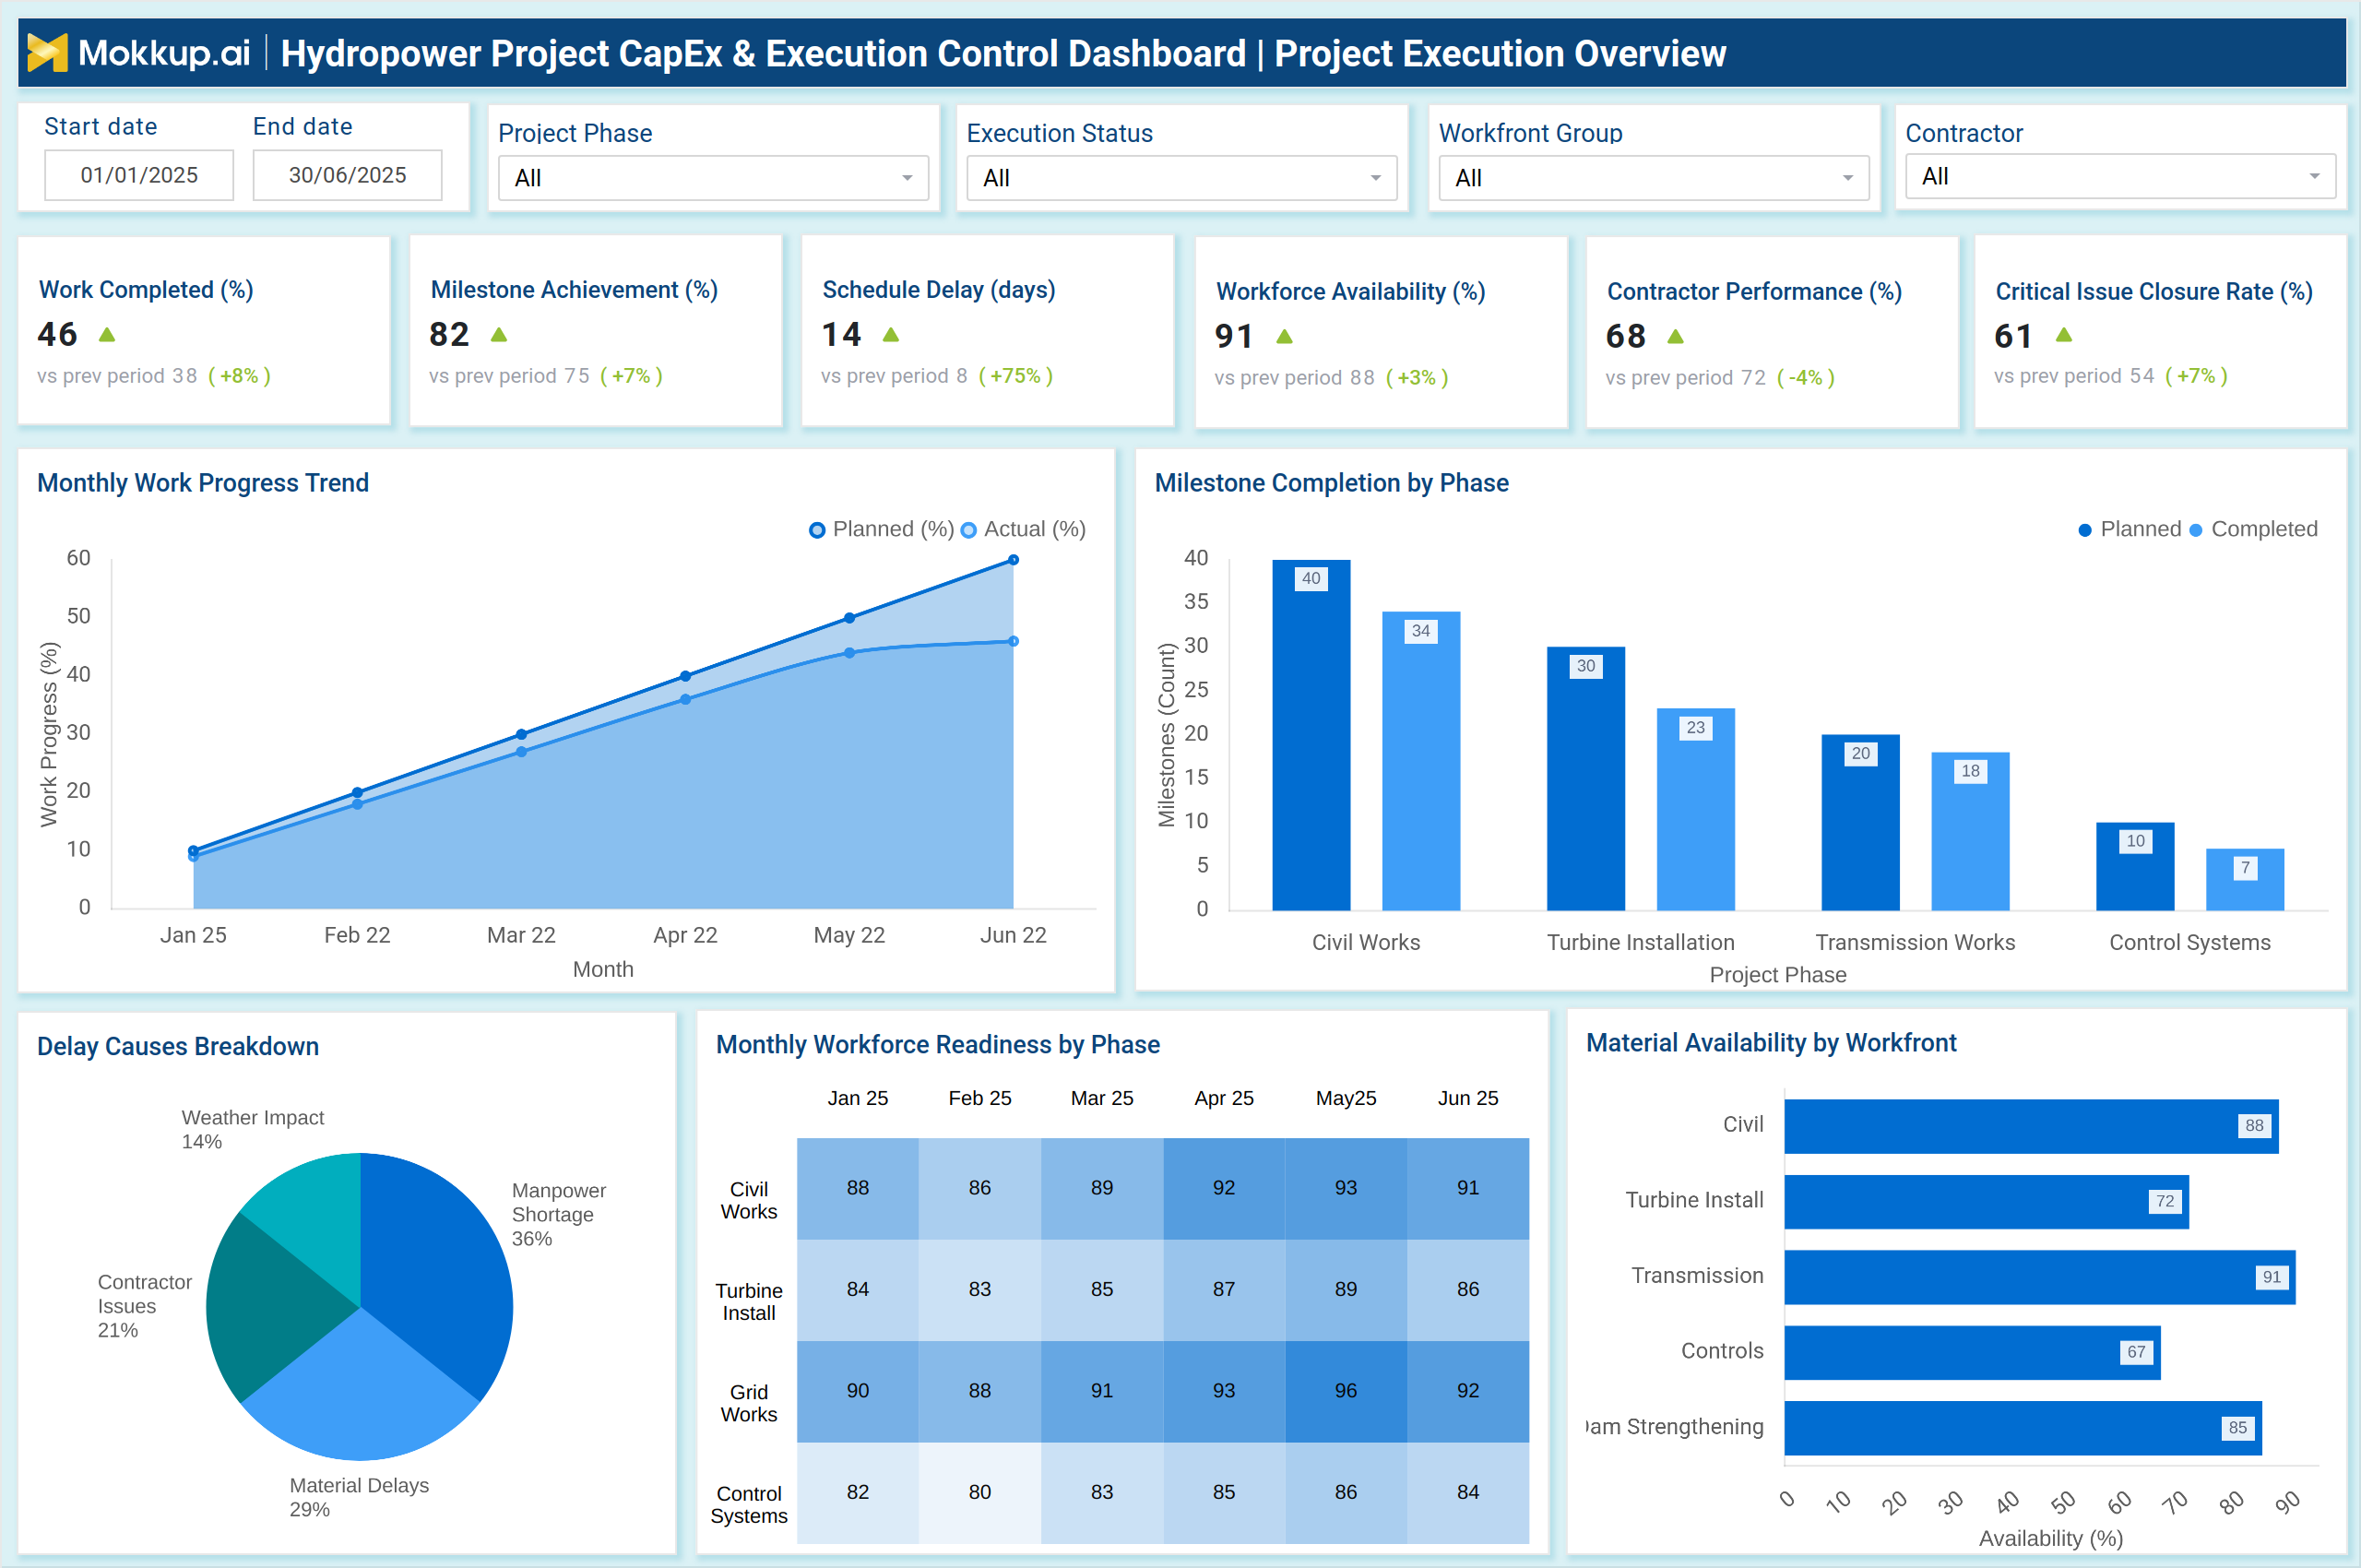
Task: Click Grid Works Mar 25 cell 91
Action: pos(1102,1391)
